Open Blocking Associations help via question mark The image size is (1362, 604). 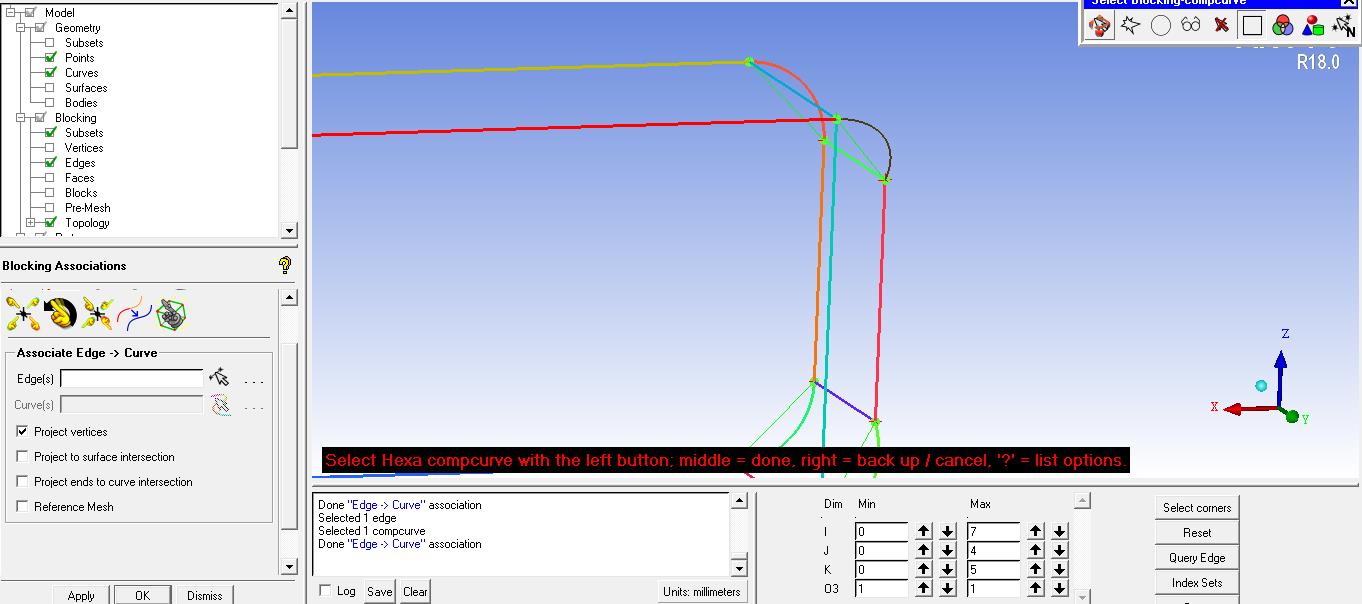(x=284, y=265)
